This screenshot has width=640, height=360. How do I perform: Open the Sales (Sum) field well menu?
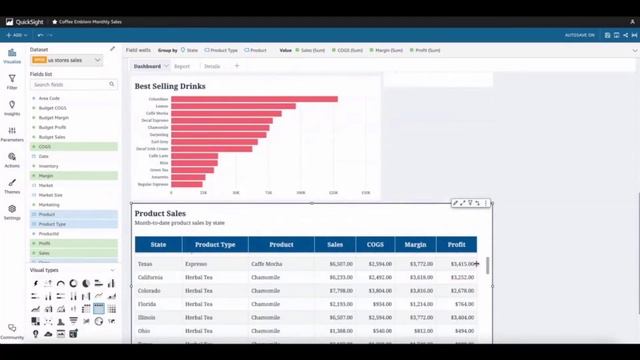310,50
